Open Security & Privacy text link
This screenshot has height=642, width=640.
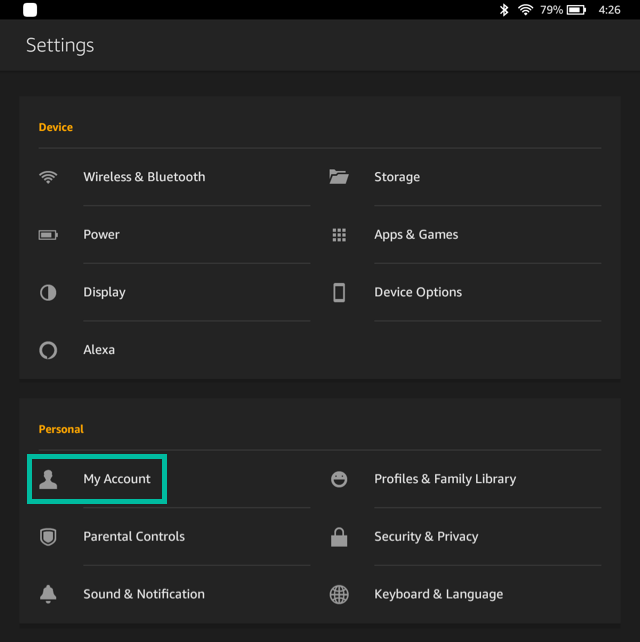coord(426,537)
